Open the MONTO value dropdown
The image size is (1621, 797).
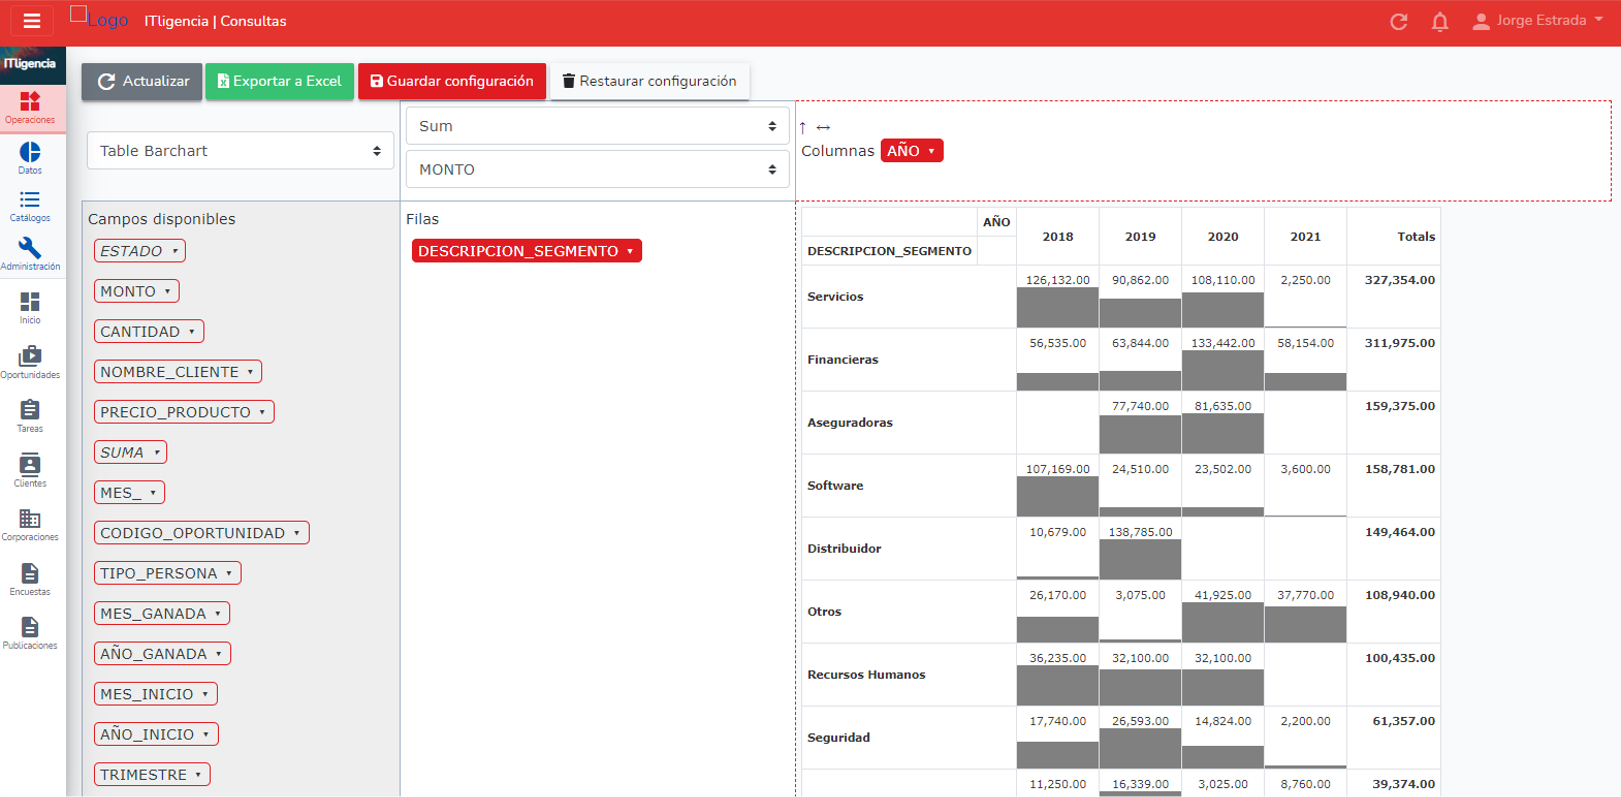(597, 170)
